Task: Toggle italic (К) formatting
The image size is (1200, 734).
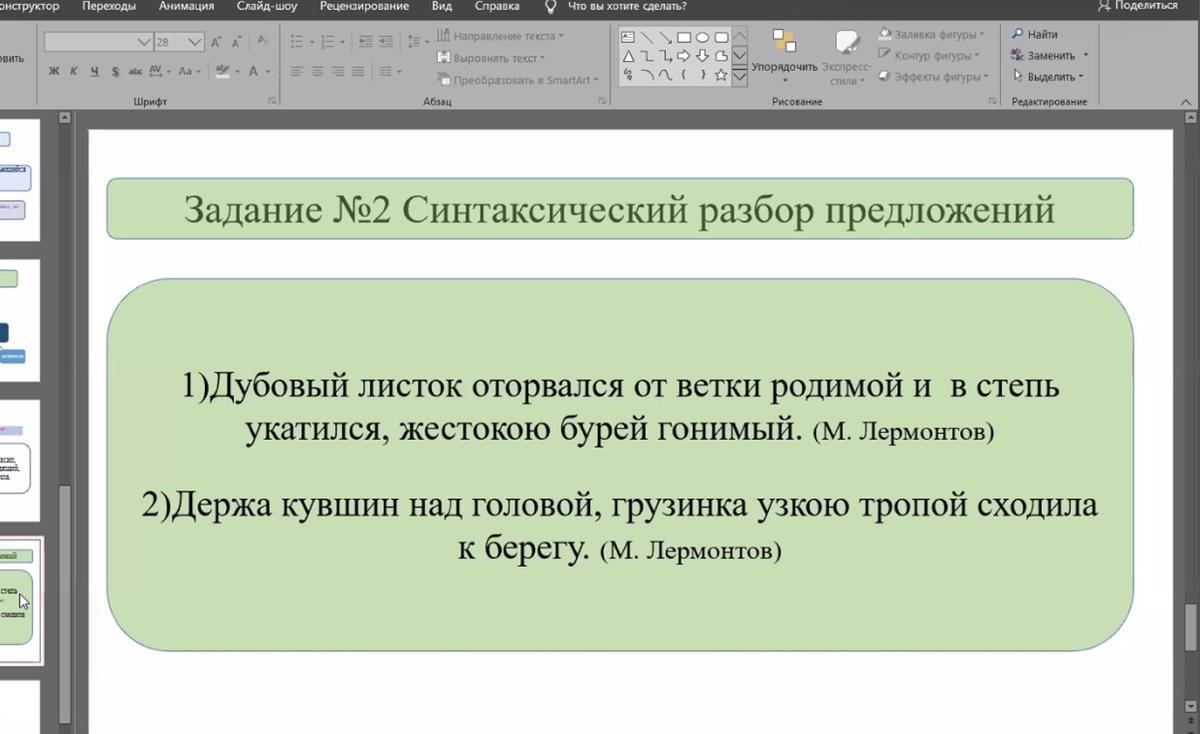Action: click(74, 72)
